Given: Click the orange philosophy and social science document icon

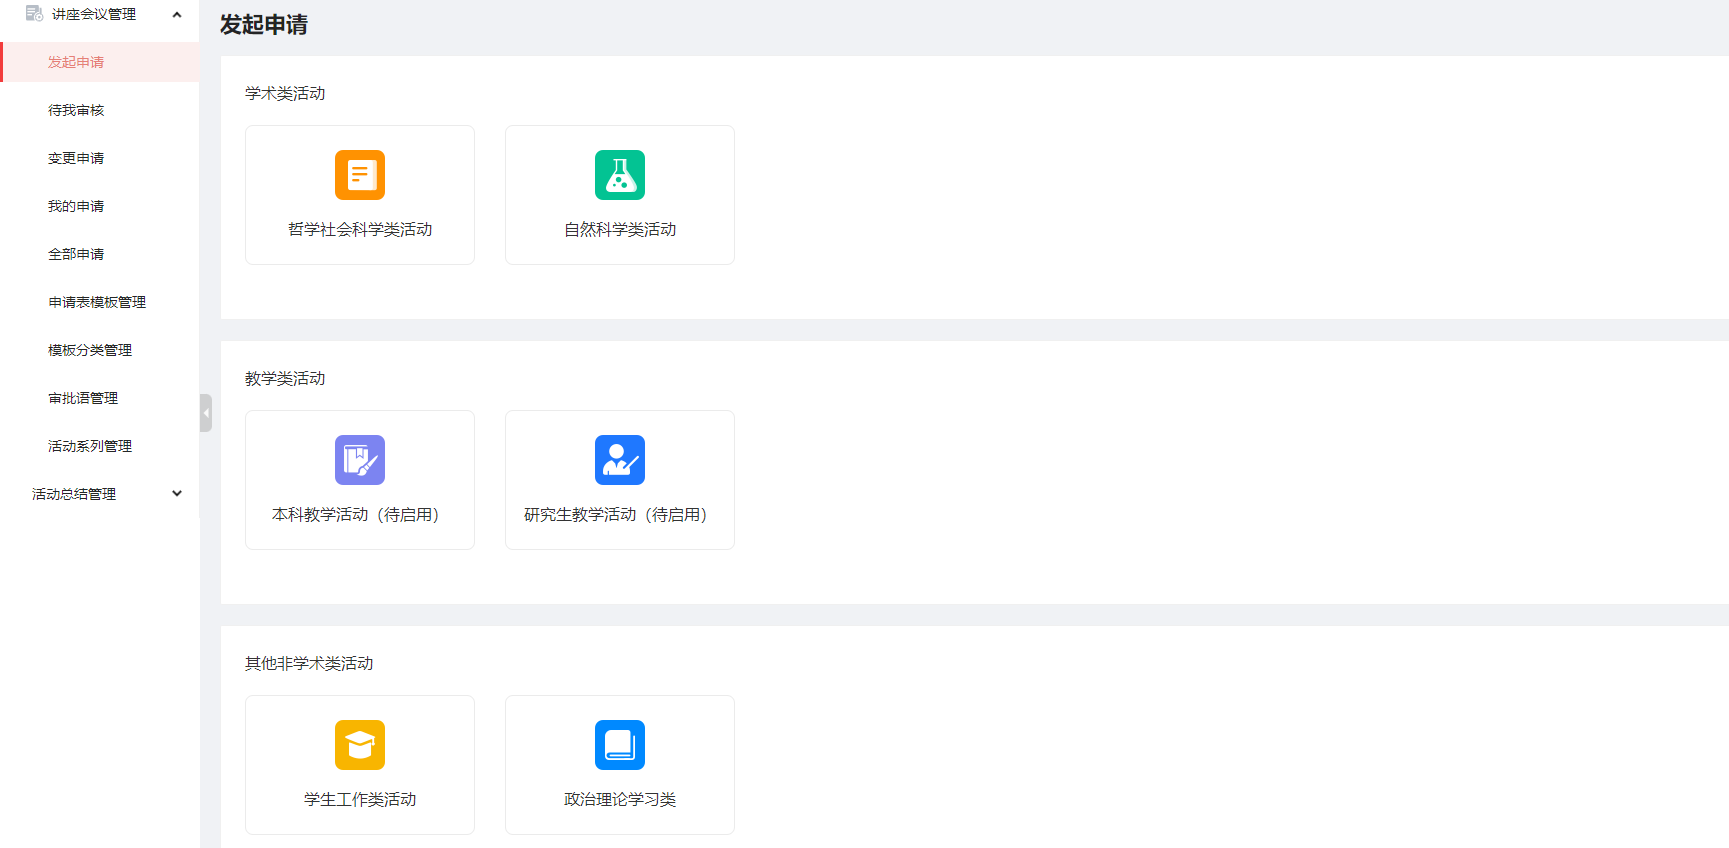Looking at the screenshot, I should click(x=360, y=175).
